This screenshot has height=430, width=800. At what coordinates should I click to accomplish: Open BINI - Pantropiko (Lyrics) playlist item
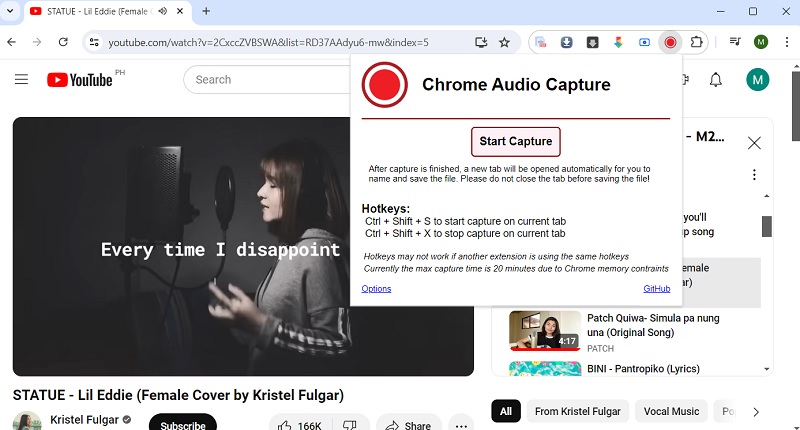coord(643,369)
